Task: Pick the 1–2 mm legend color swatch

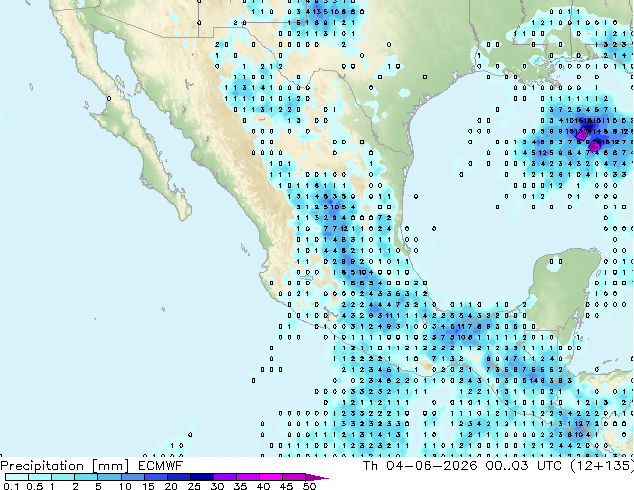Action: click(63, 477)
